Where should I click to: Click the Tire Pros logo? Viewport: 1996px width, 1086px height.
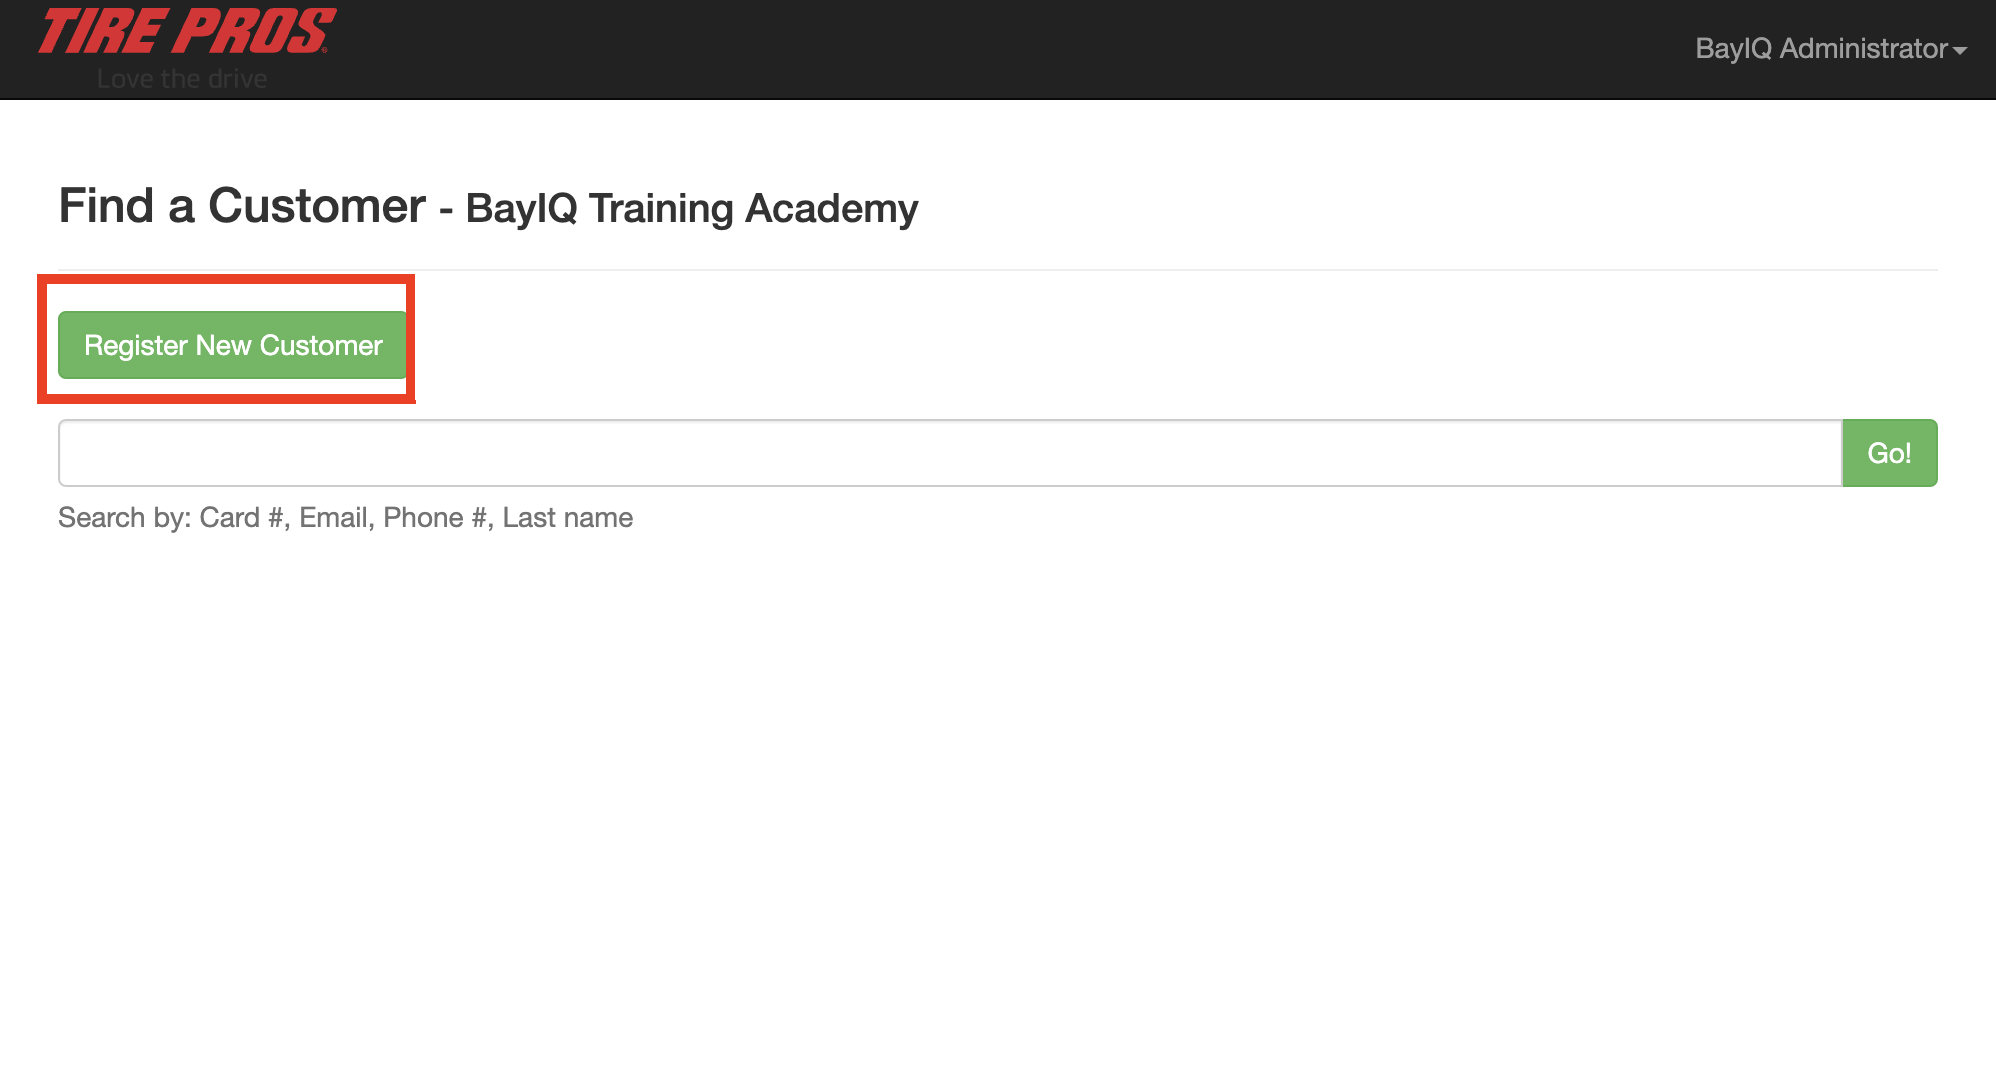pos(187,32)
